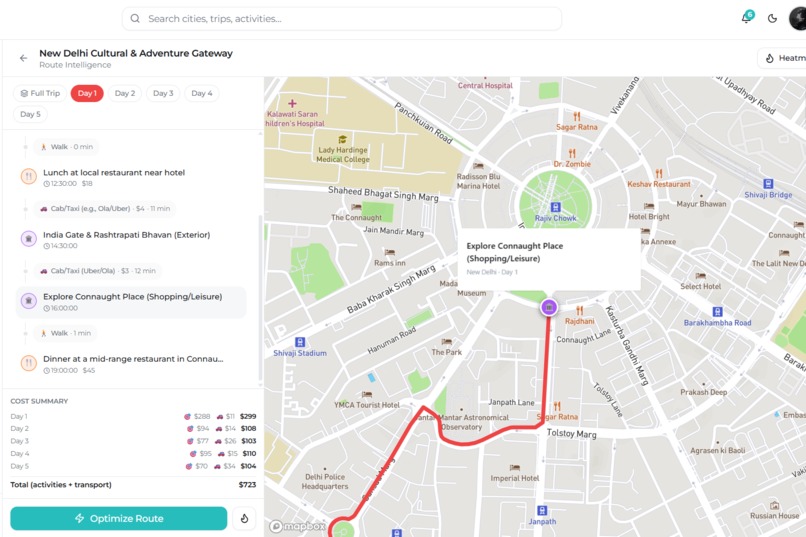Click the Walk 0 min segment
Image resolution: width=806 pixels, height=537 pixels.
pos(66,147)
